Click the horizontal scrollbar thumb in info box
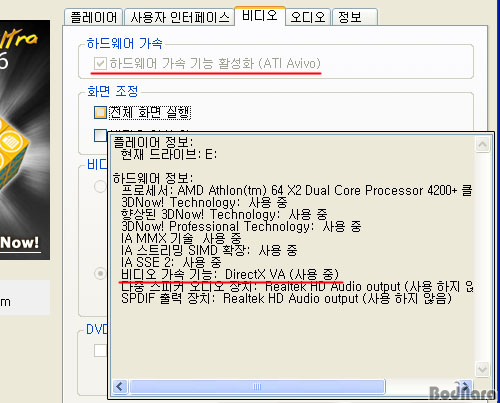Viewport: 500px width, 403px height. tap(257, 387)
